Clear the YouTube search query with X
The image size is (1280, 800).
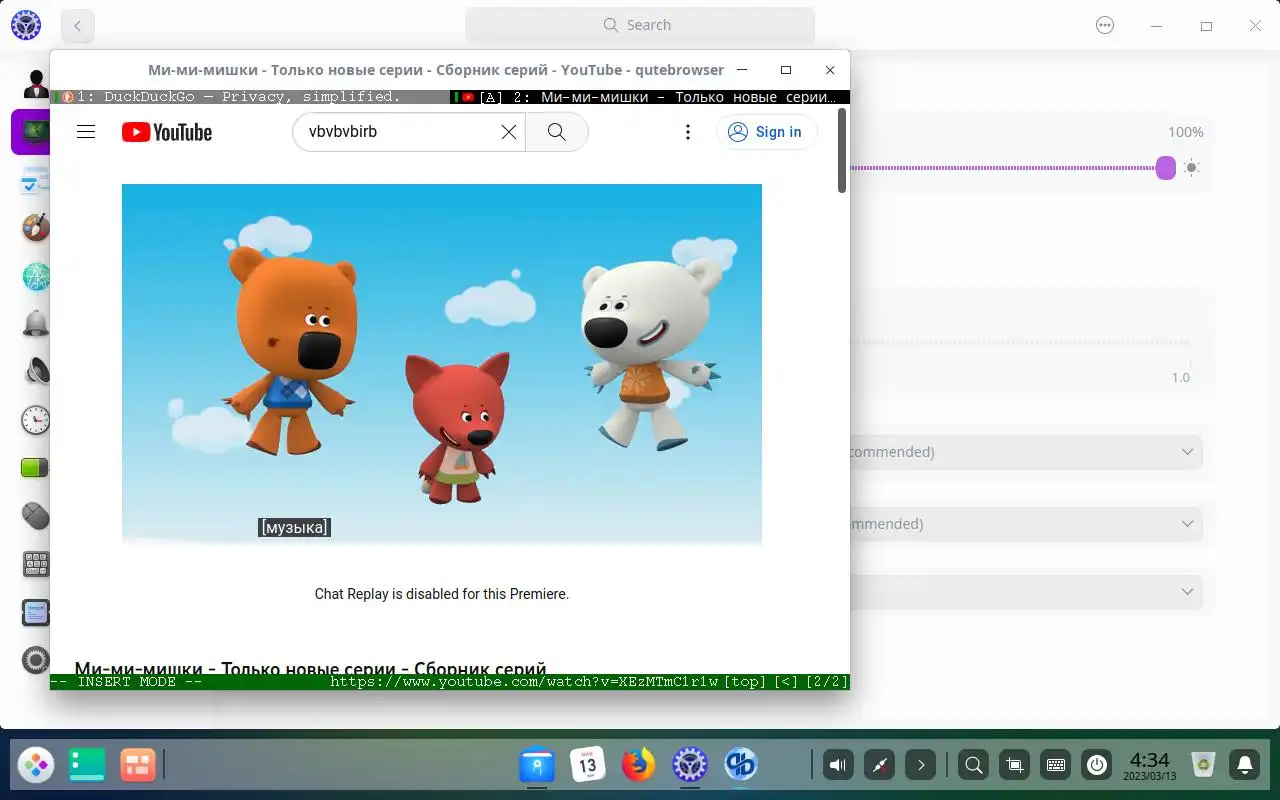pyautogui.click(x=509, y=132)
